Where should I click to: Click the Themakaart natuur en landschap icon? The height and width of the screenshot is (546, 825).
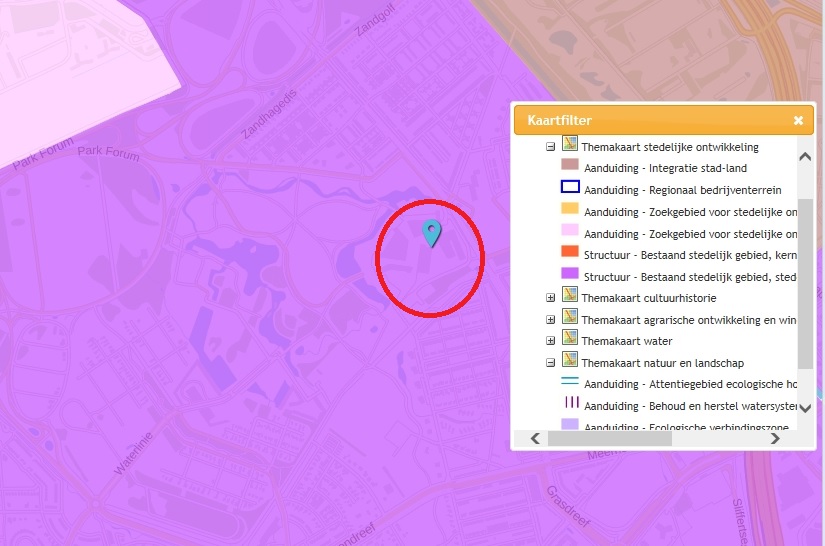pyautogui.click(x=570, y=362)
